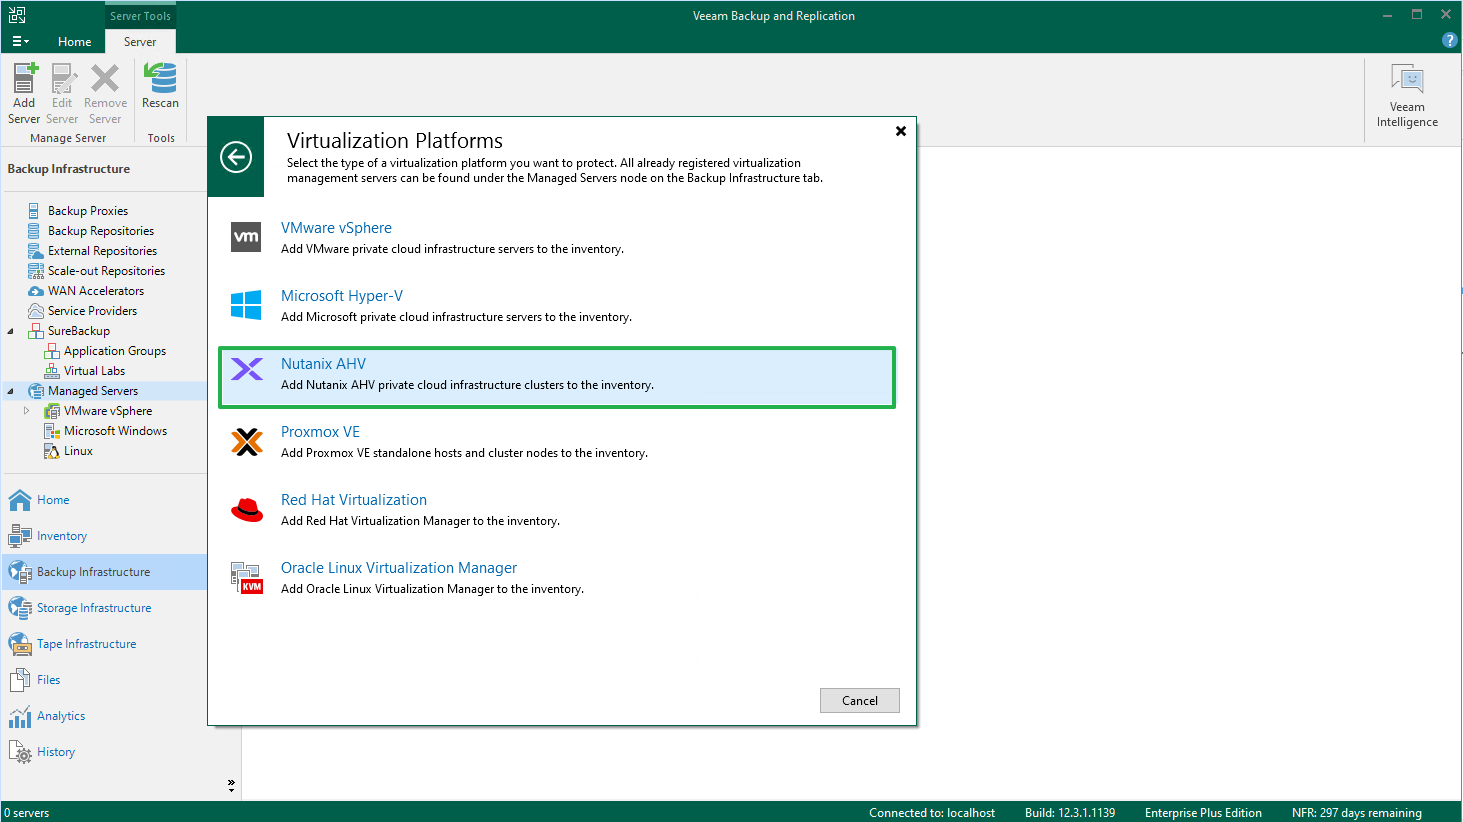Click the Inventory navigation icon
1463x822 pixels.
point(20,536)
